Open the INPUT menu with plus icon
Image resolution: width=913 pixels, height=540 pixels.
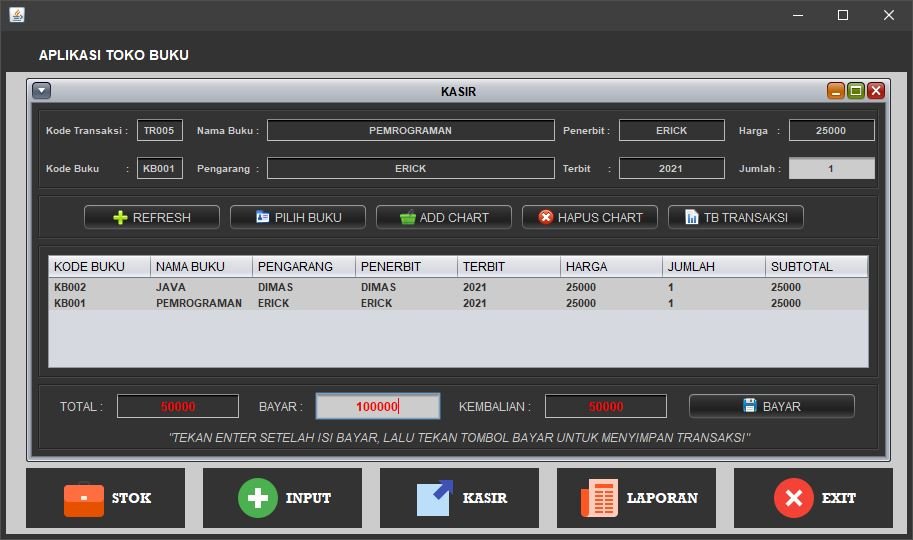tap(282, 498)
